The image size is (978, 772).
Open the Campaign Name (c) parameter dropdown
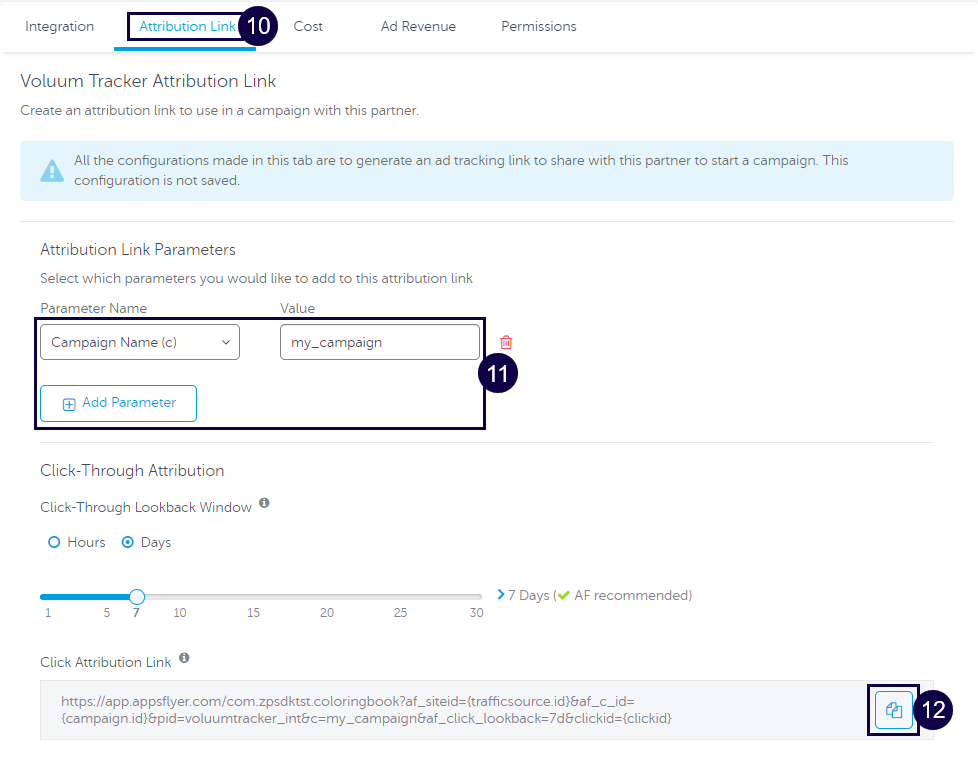140,342
